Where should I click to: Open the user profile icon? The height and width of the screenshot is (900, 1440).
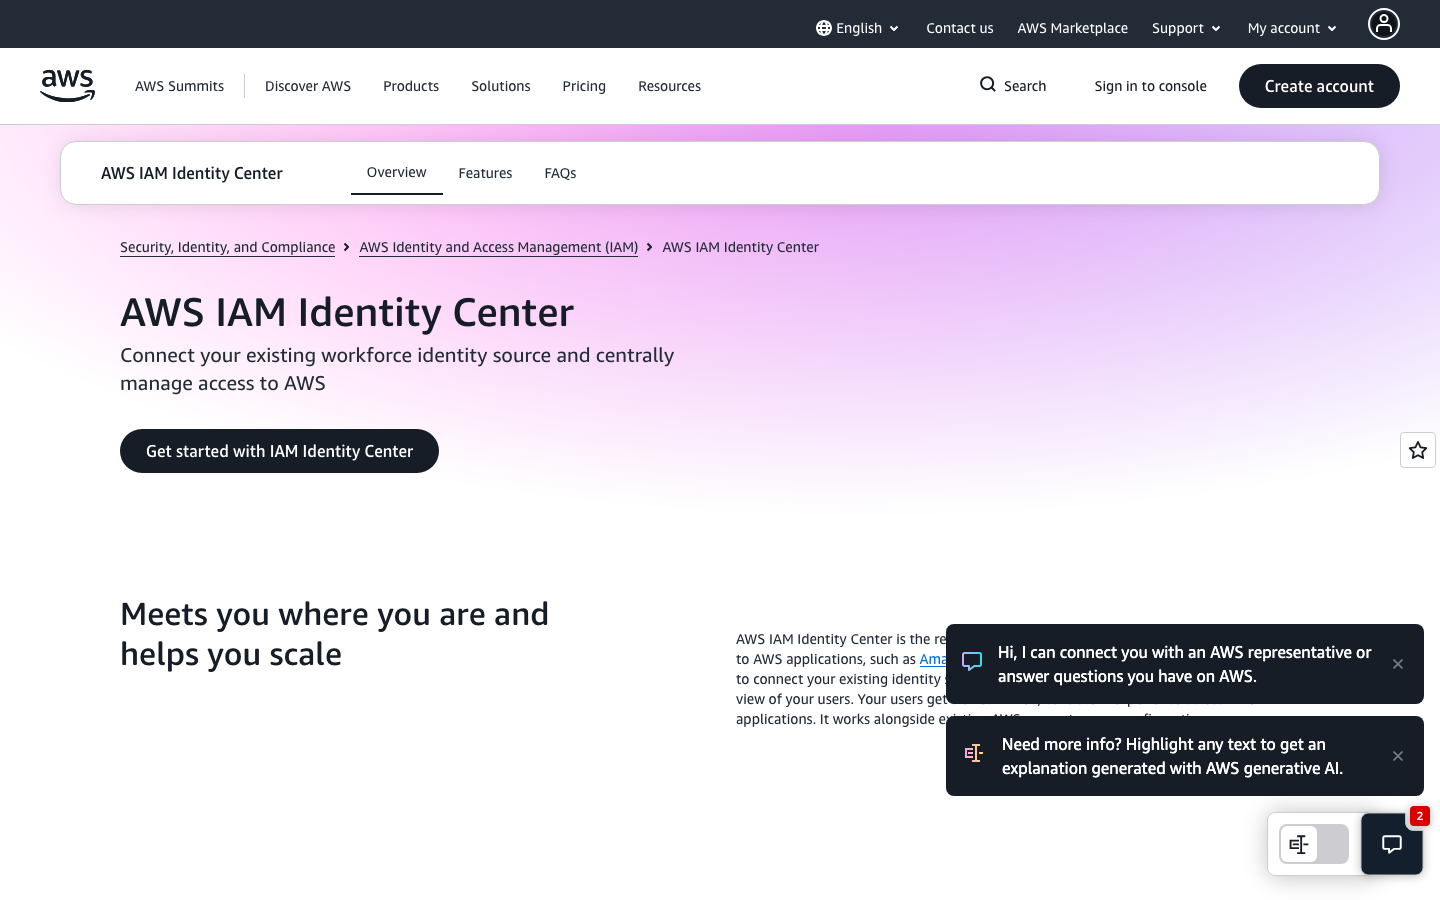point(1384,24)
